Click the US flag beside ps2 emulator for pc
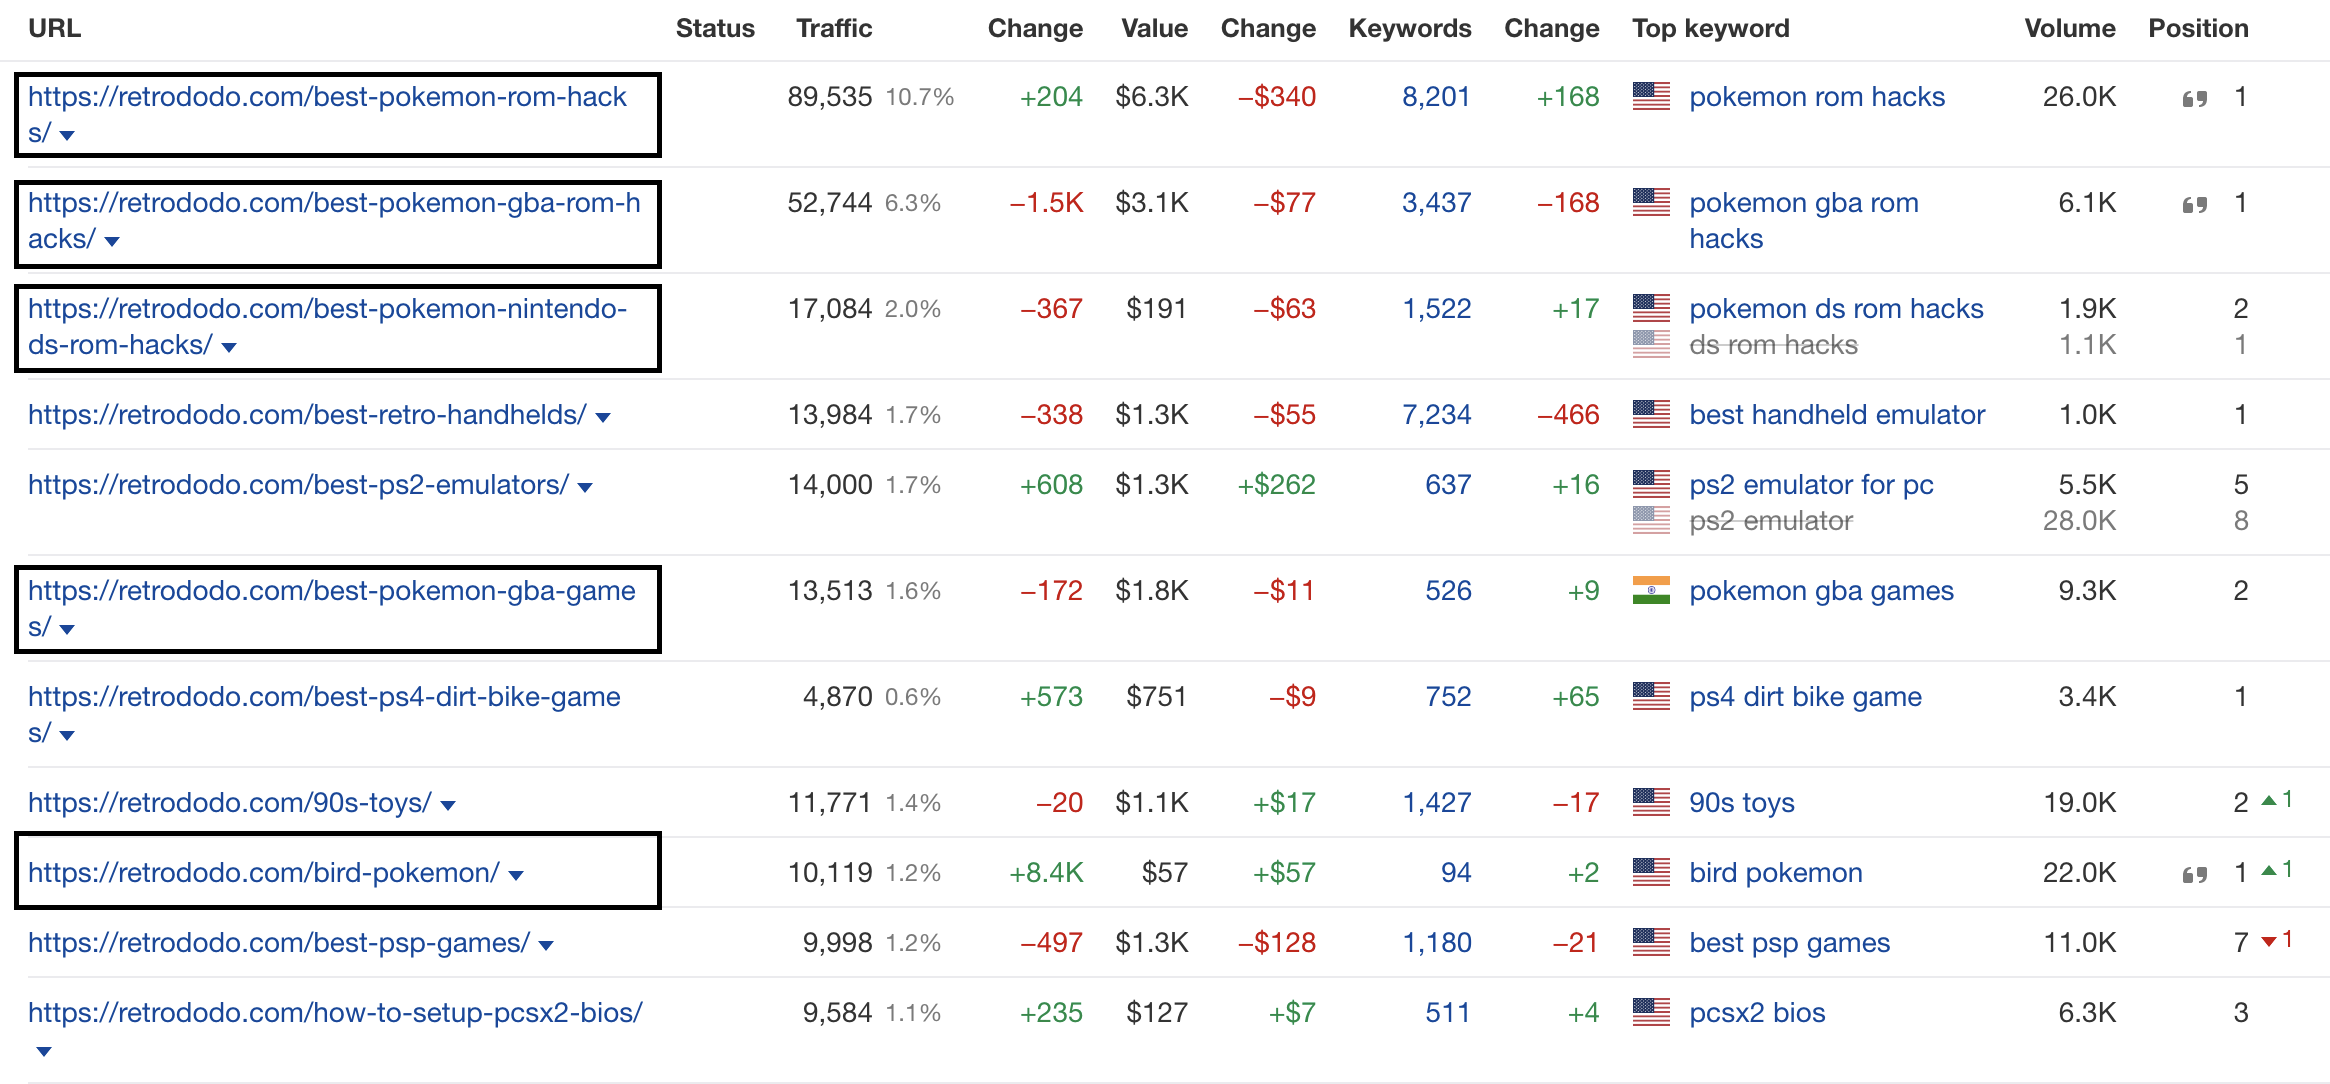Image resolution: width=2330 pixels, height=1084 pixels. point(1650,485)
